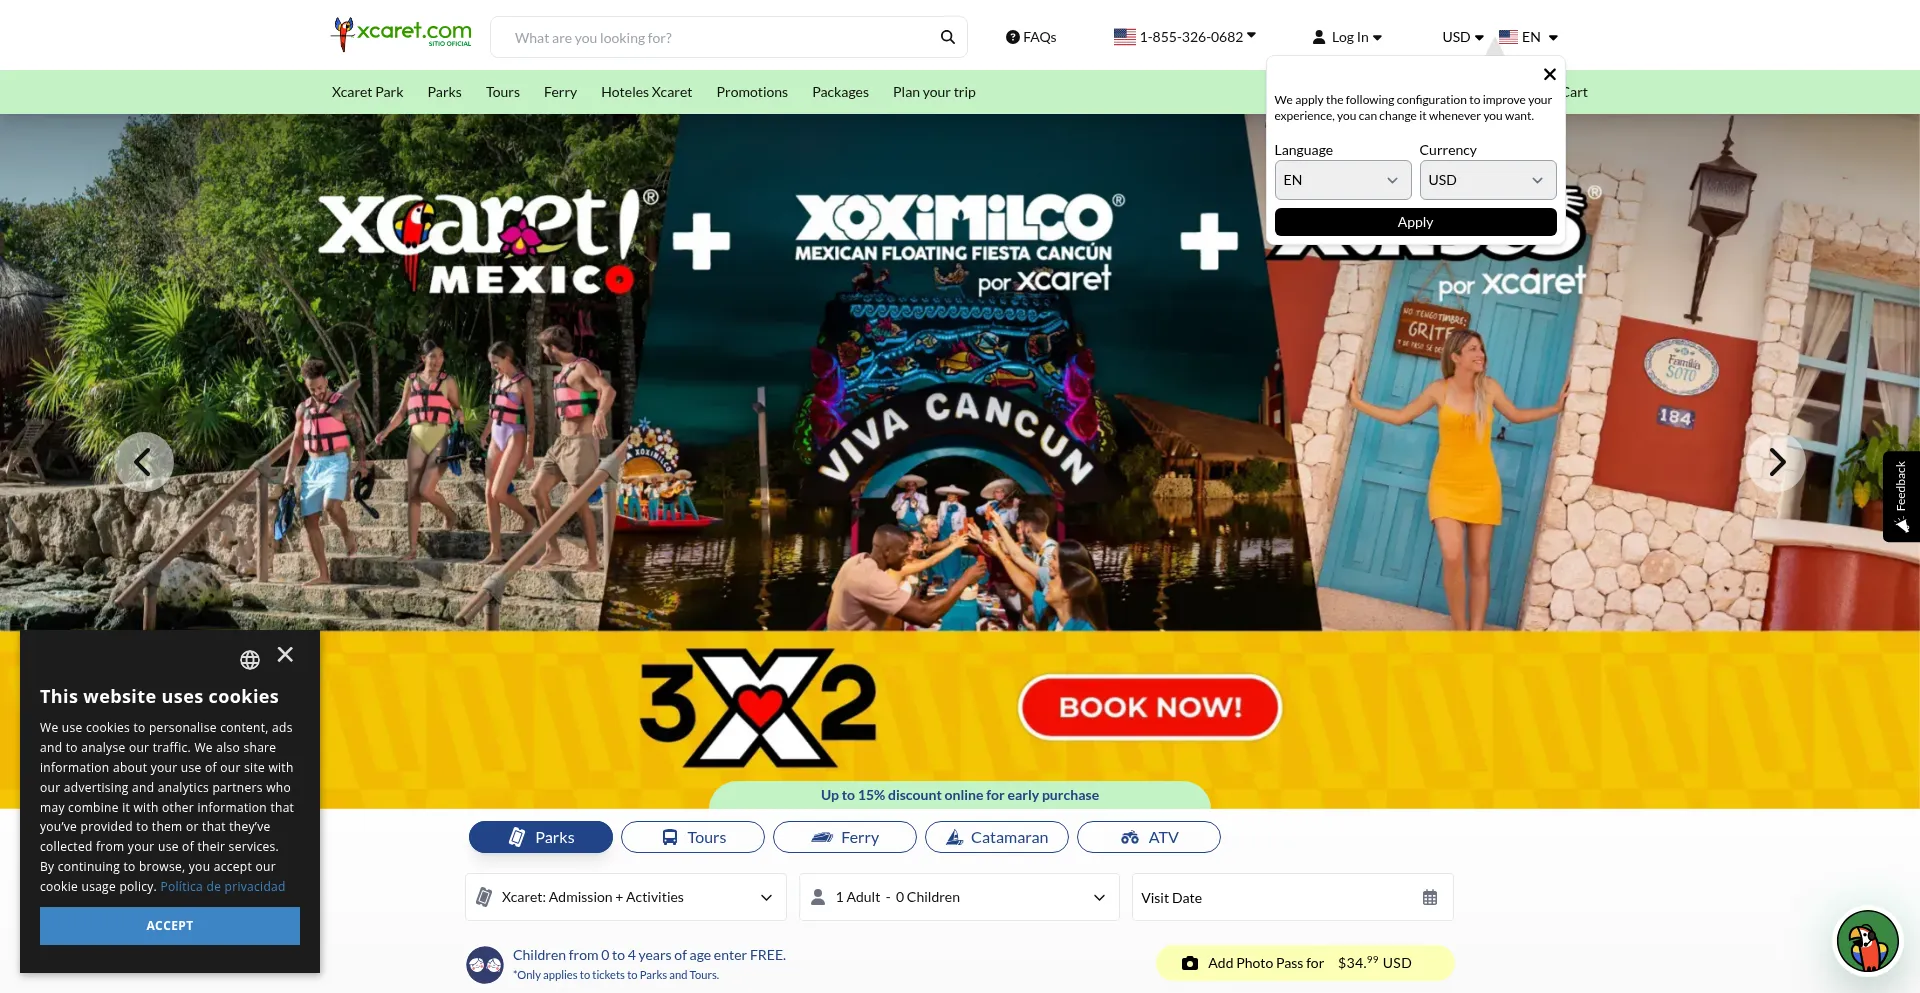1920x993 pixels.
Task: Click the 3x2 promotion graphic
Action: [758, 707]
